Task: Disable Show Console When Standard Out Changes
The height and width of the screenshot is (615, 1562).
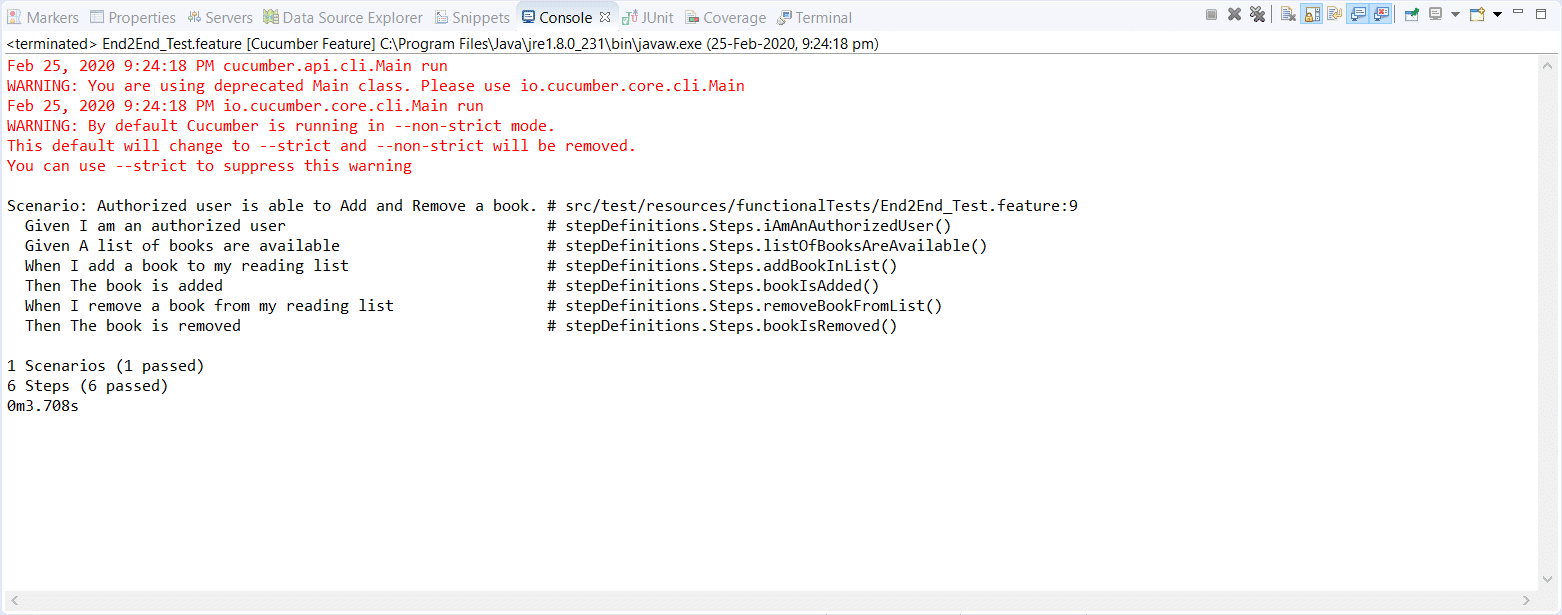Action: (x=1357, y=14)
